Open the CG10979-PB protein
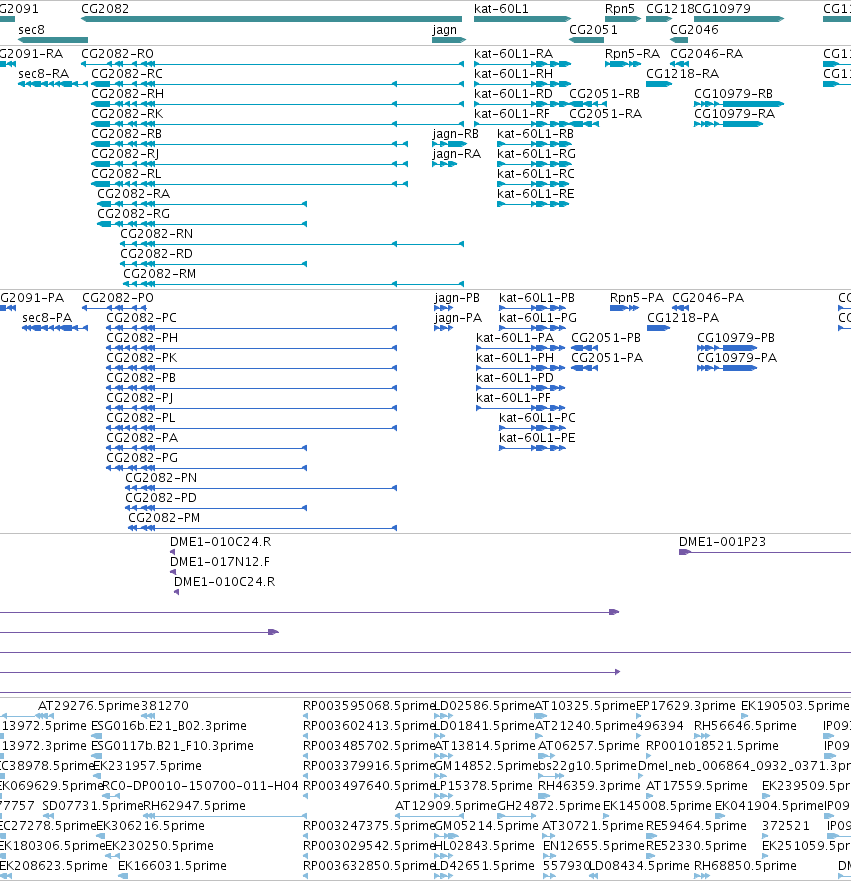The image size is (851, 881). (727, 348)
